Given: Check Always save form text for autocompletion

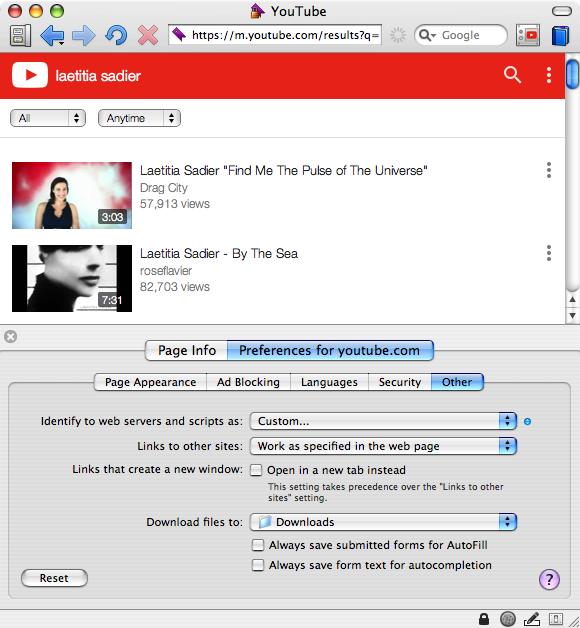Looking at the screenshot, I should [x=258, y=565].
